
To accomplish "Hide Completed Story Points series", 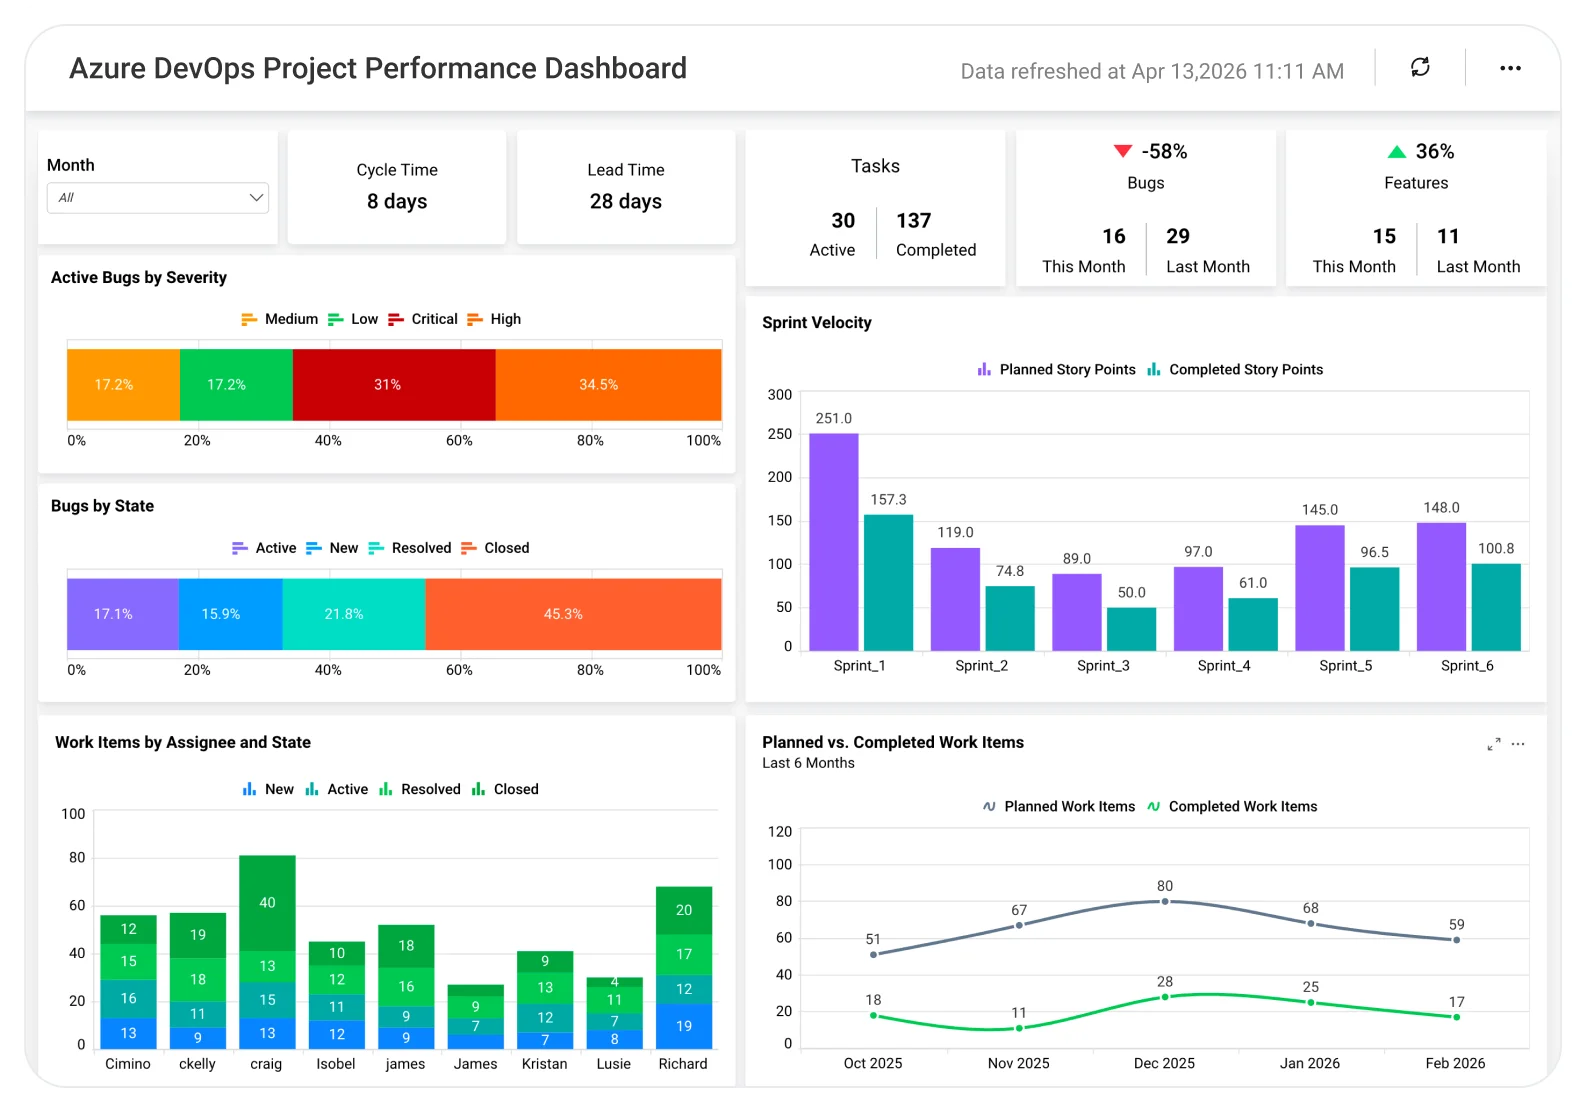I will click(1235, 370).
